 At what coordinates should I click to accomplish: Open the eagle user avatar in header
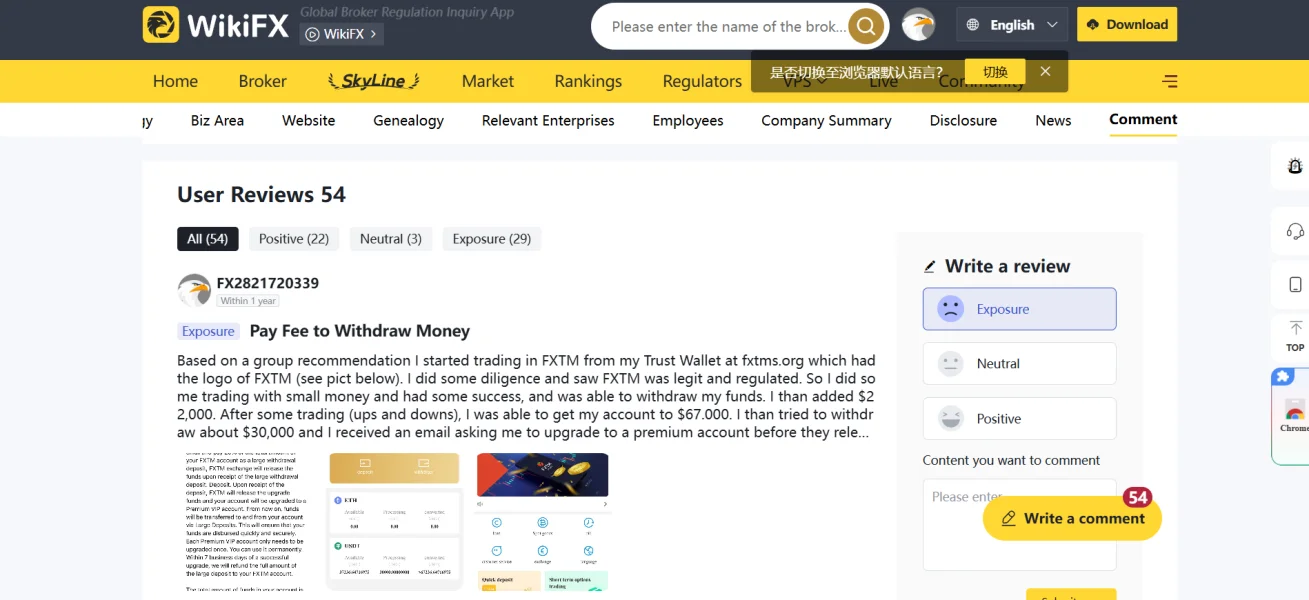[x=918, y=25]
